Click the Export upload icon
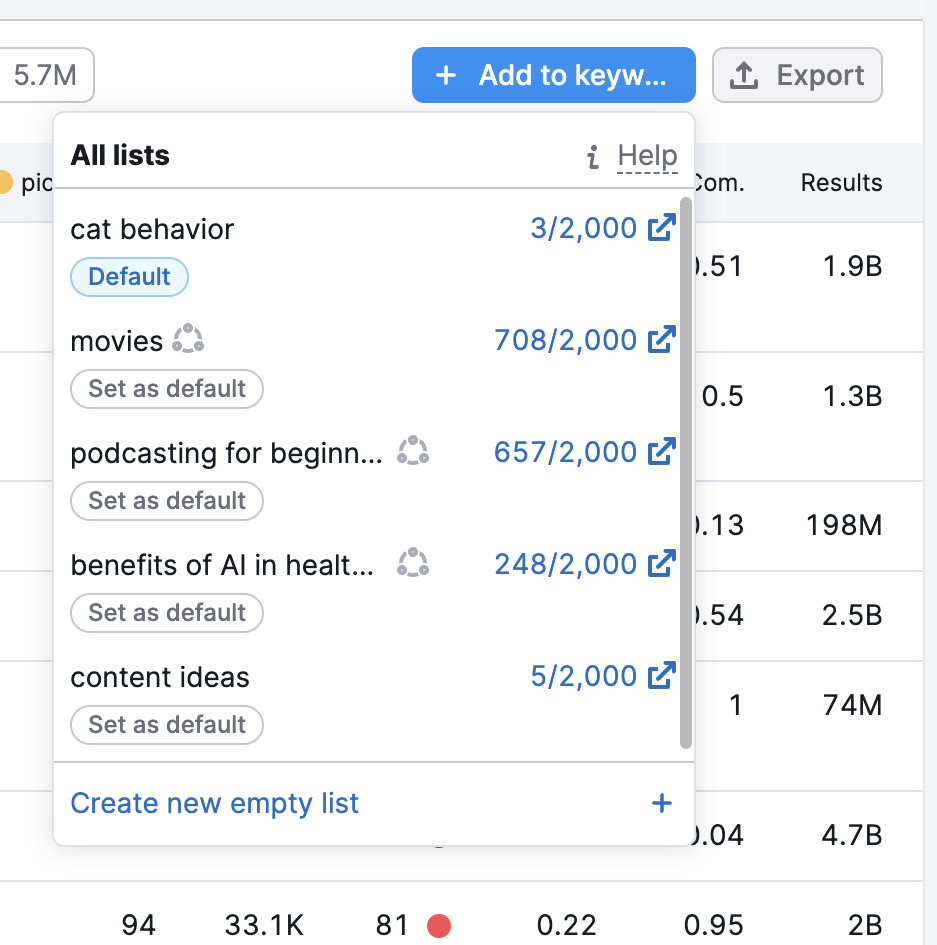Image resolution: width=937 pixels, height=945 pixels. click(x=744, y=75)
